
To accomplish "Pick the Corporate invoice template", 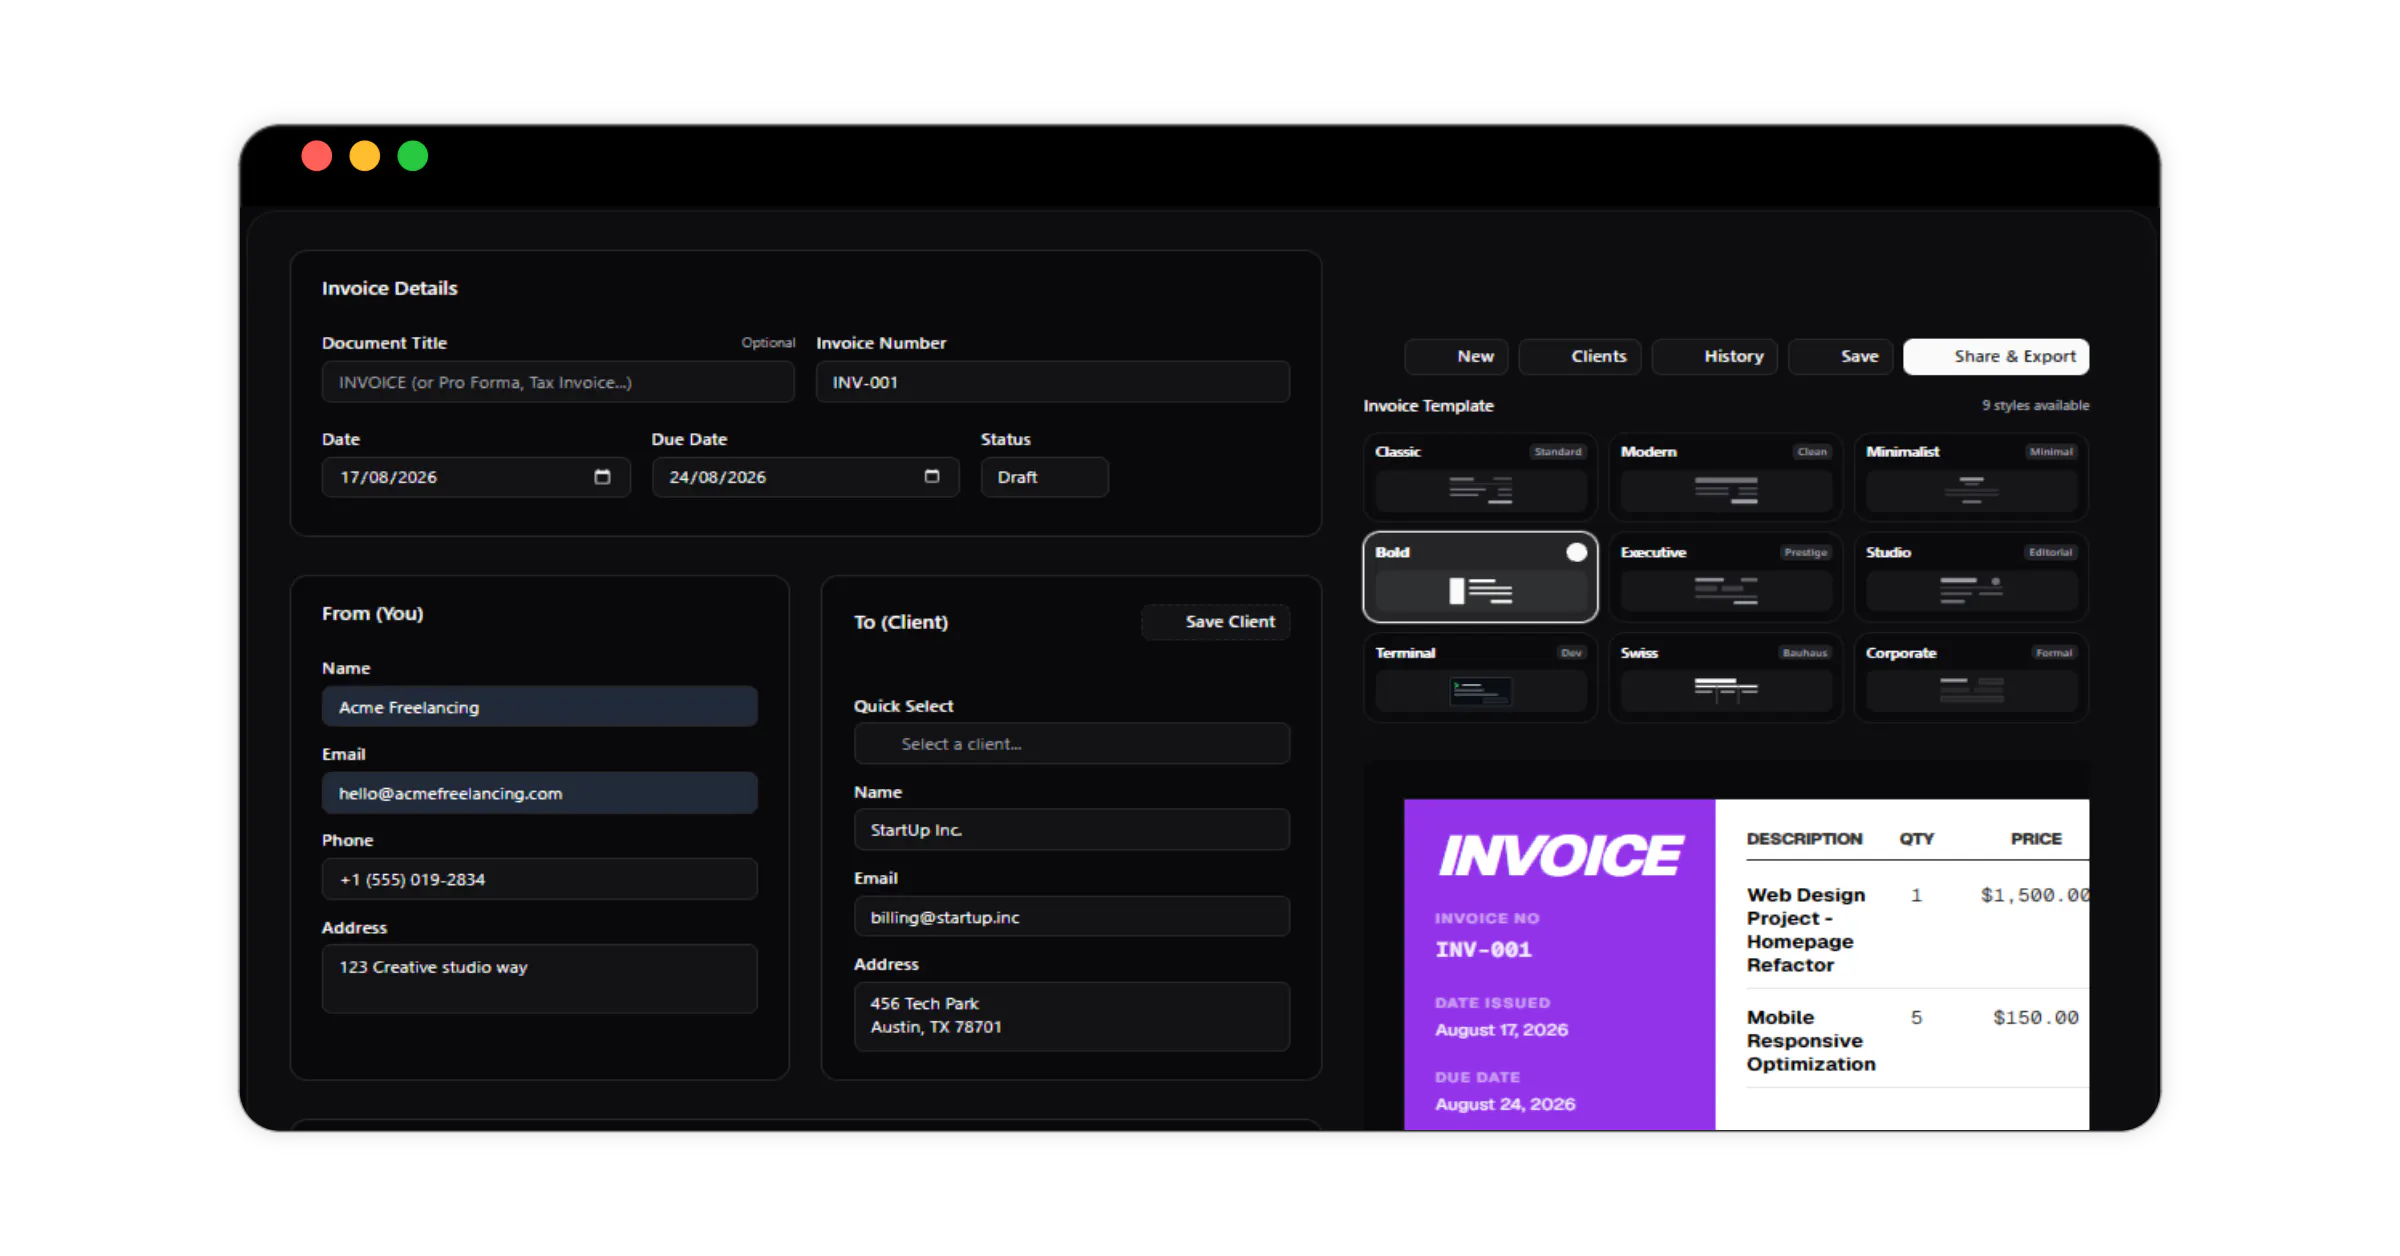I will coord(1971,677).
